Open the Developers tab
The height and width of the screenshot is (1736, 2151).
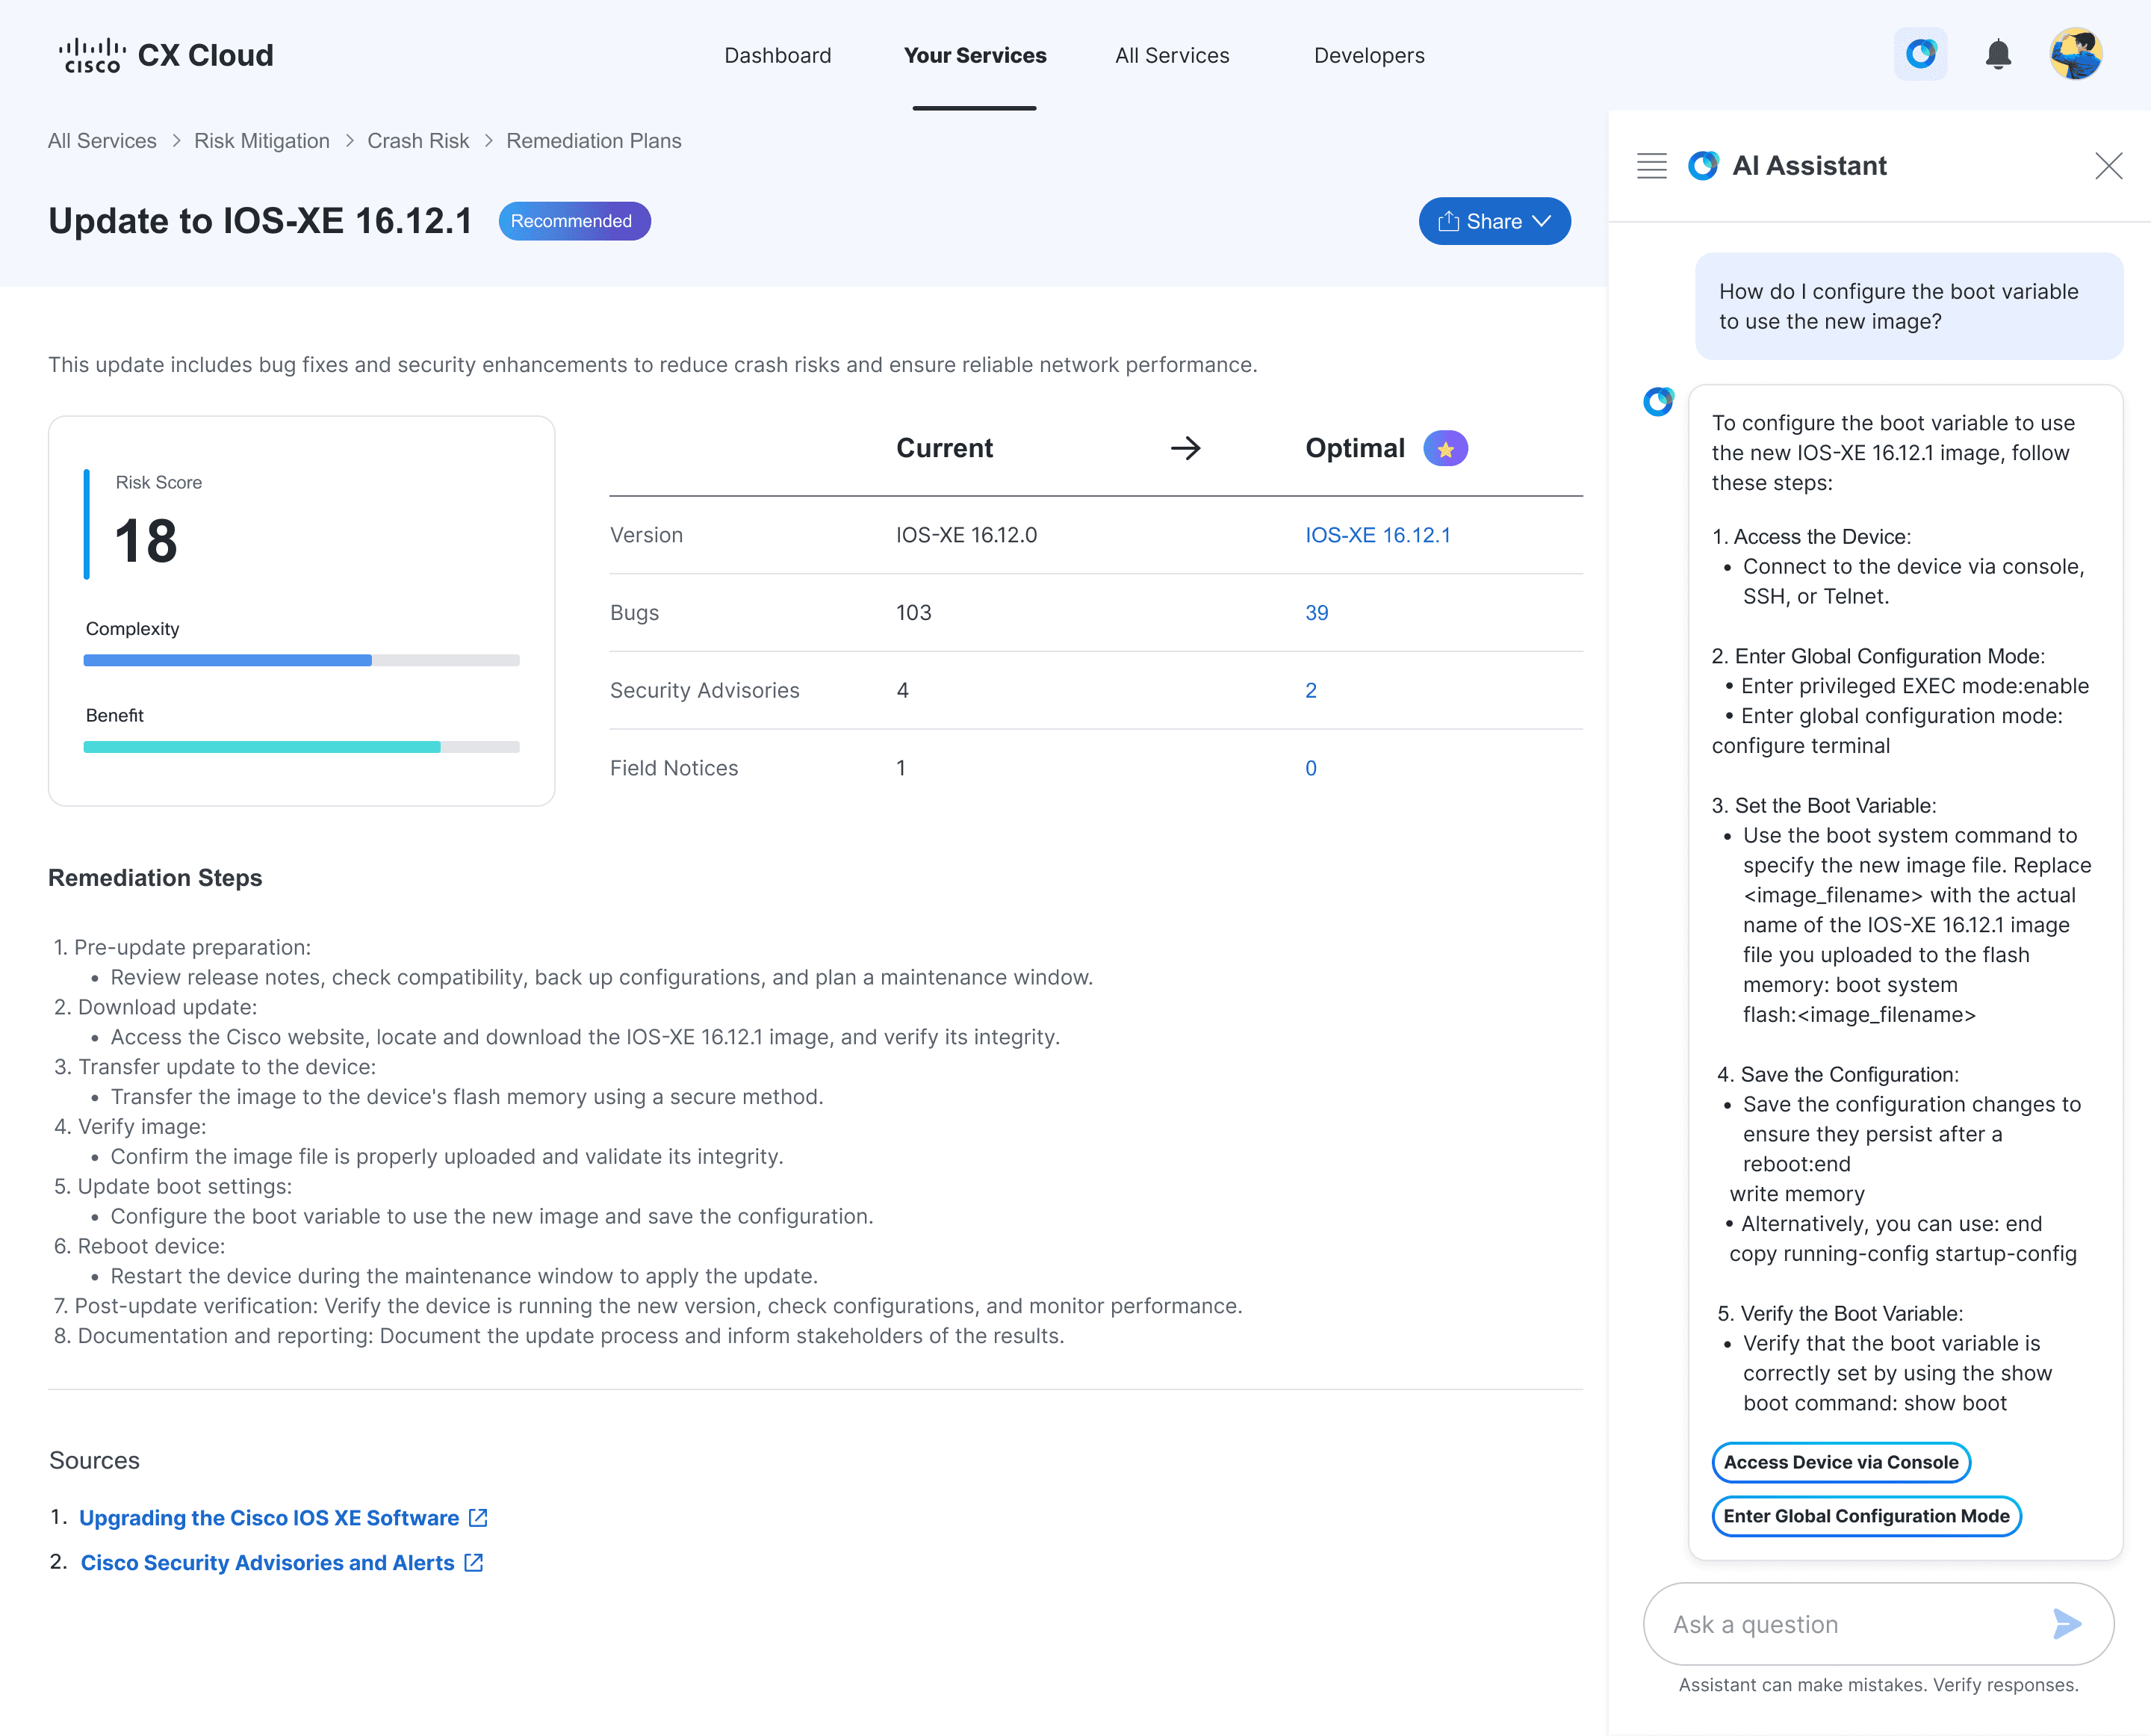tap(1368, 56)
